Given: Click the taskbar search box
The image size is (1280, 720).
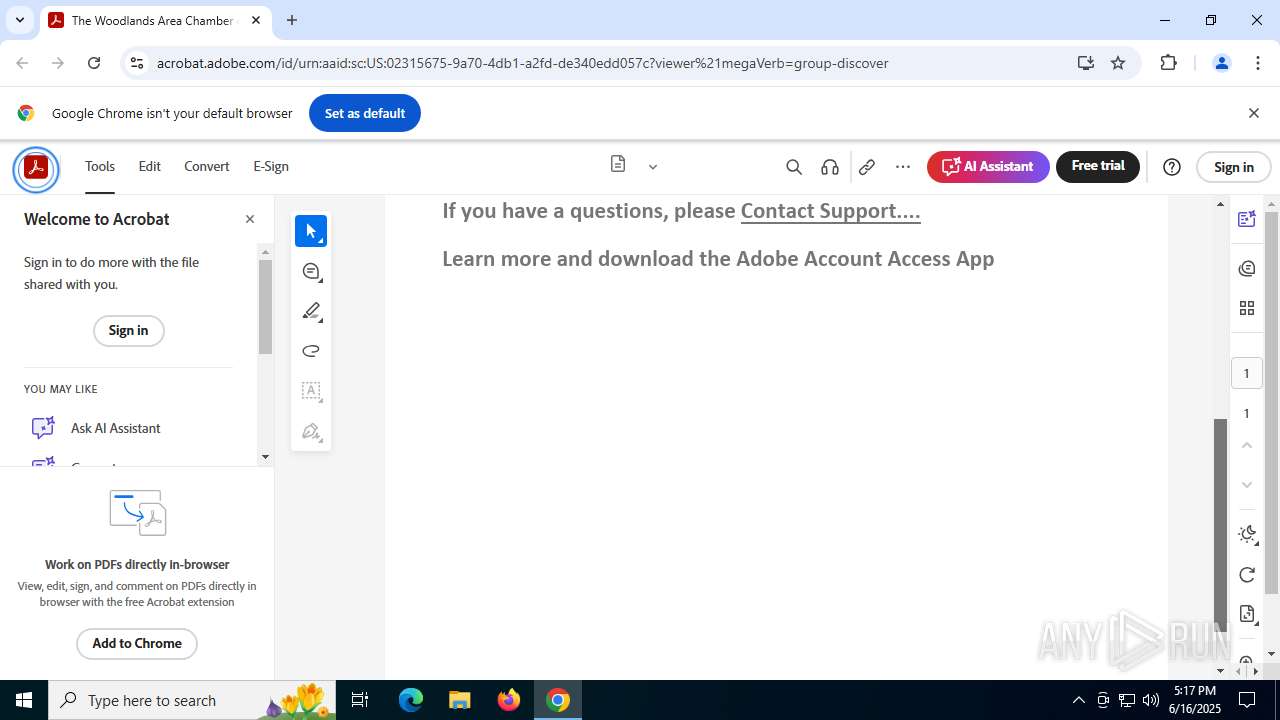Looking at the screenshot, I should (x=192, y=700).
